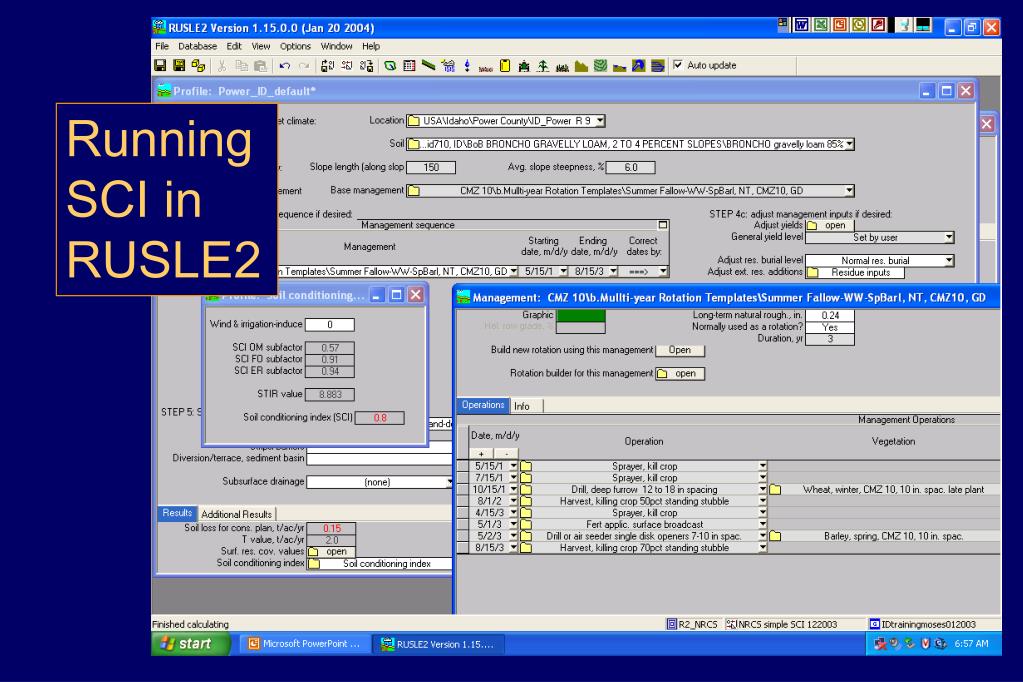This screenshot has height=682, width=1023.
Task: Click the Copy icon in toolbar
Action: click(x=241, y=65)
